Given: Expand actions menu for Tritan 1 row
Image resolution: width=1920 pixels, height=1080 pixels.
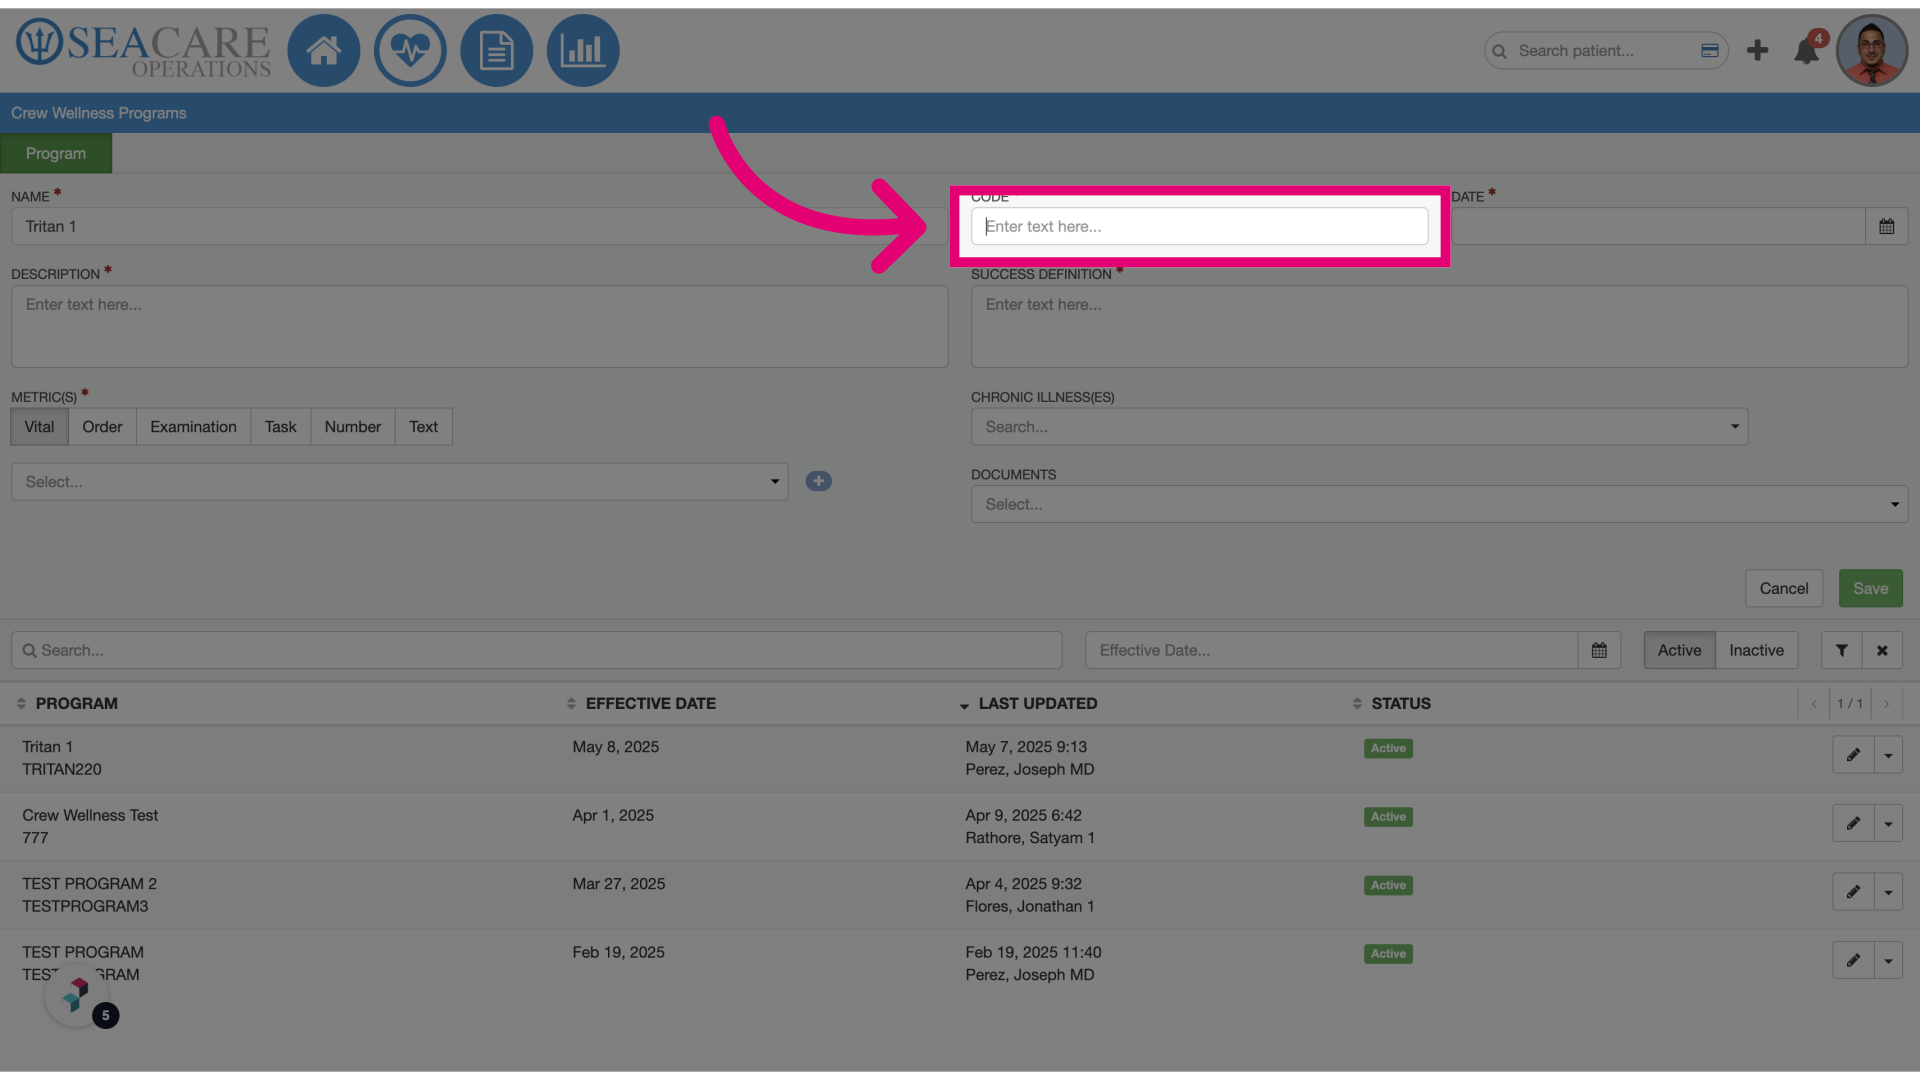Looking at the screenshot, I should [1888, 755].
